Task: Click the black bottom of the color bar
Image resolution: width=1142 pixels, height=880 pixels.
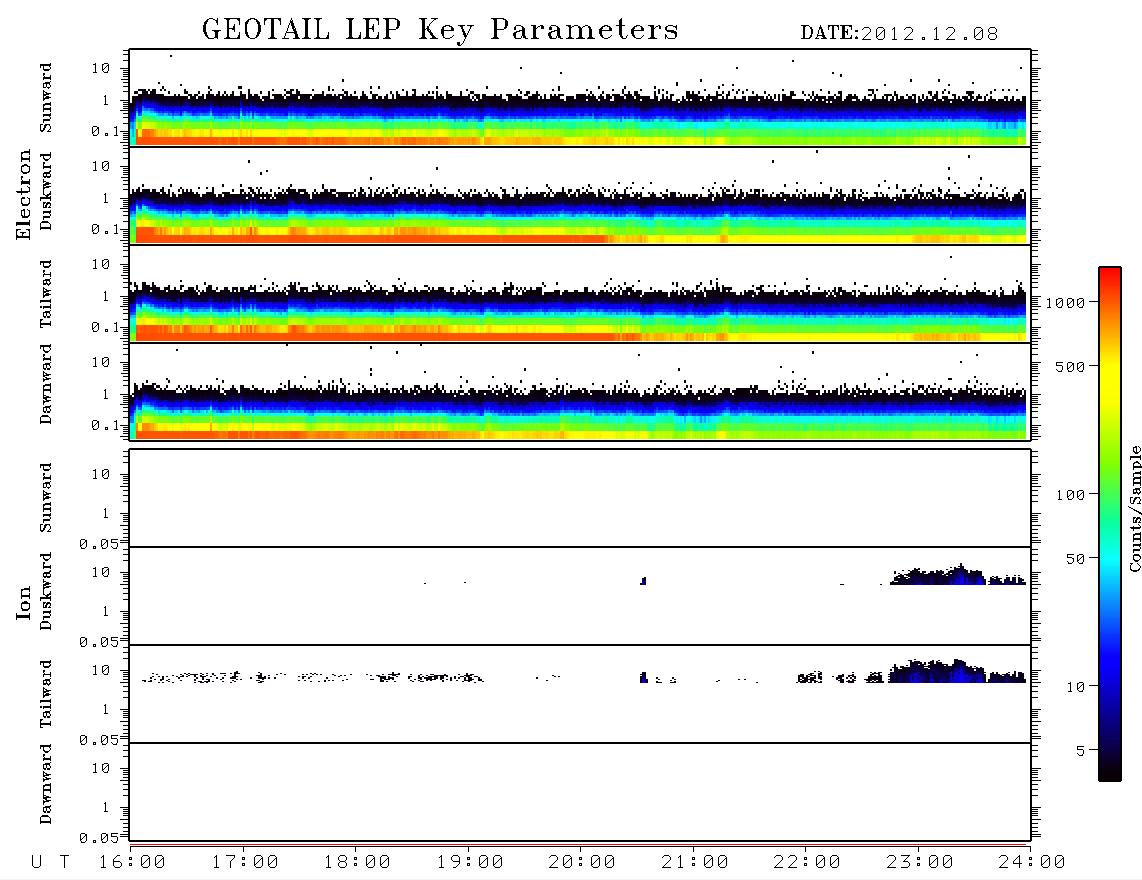Action: click(x=1110, y=769)
